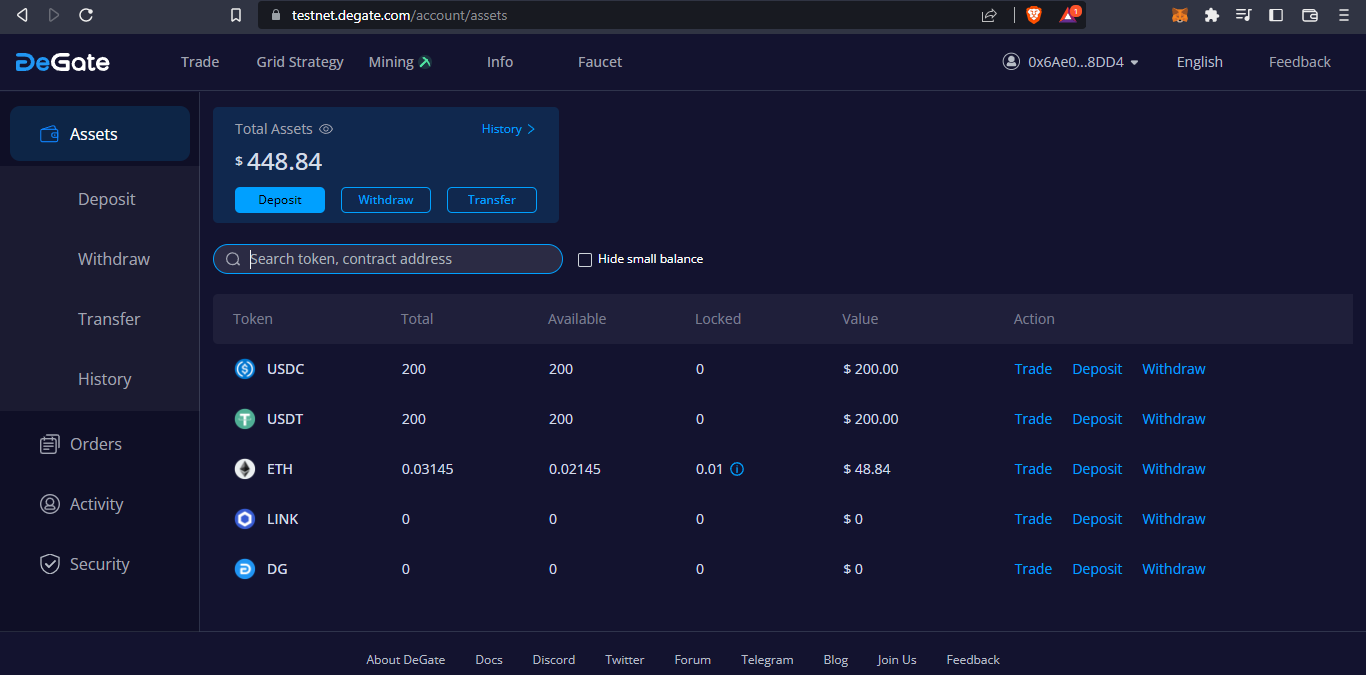Open the Discord footer link

pyautogui.click(x=554, y=660)
